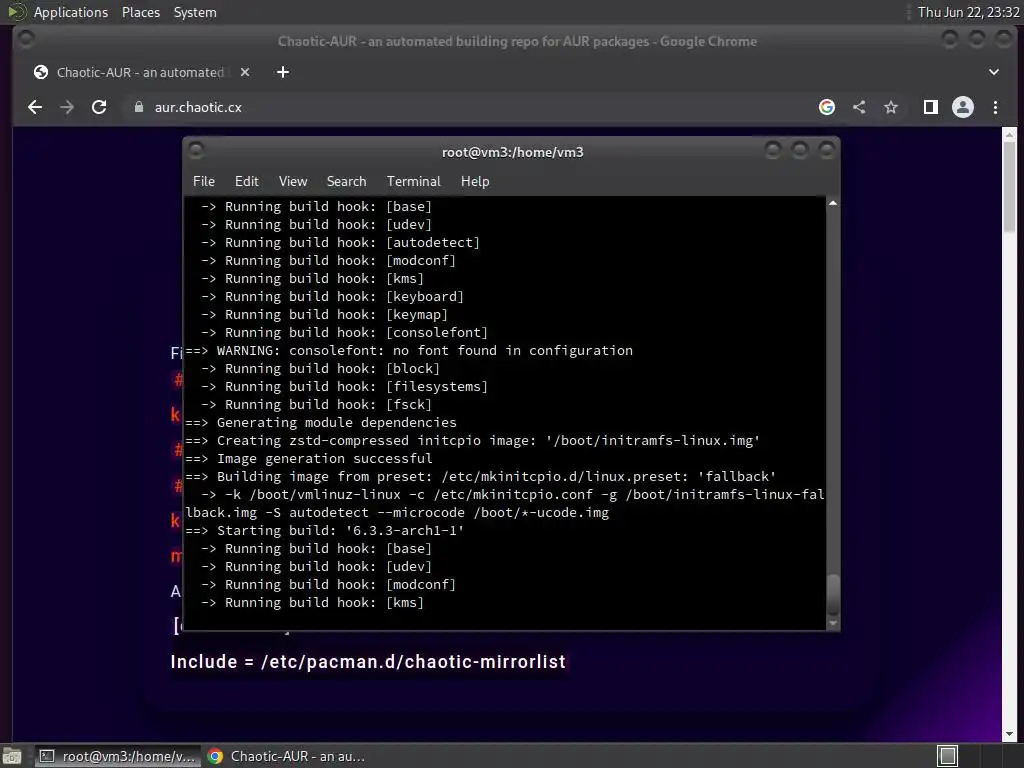
Task: Open terminal Edit menu
Action: (246, 181)
